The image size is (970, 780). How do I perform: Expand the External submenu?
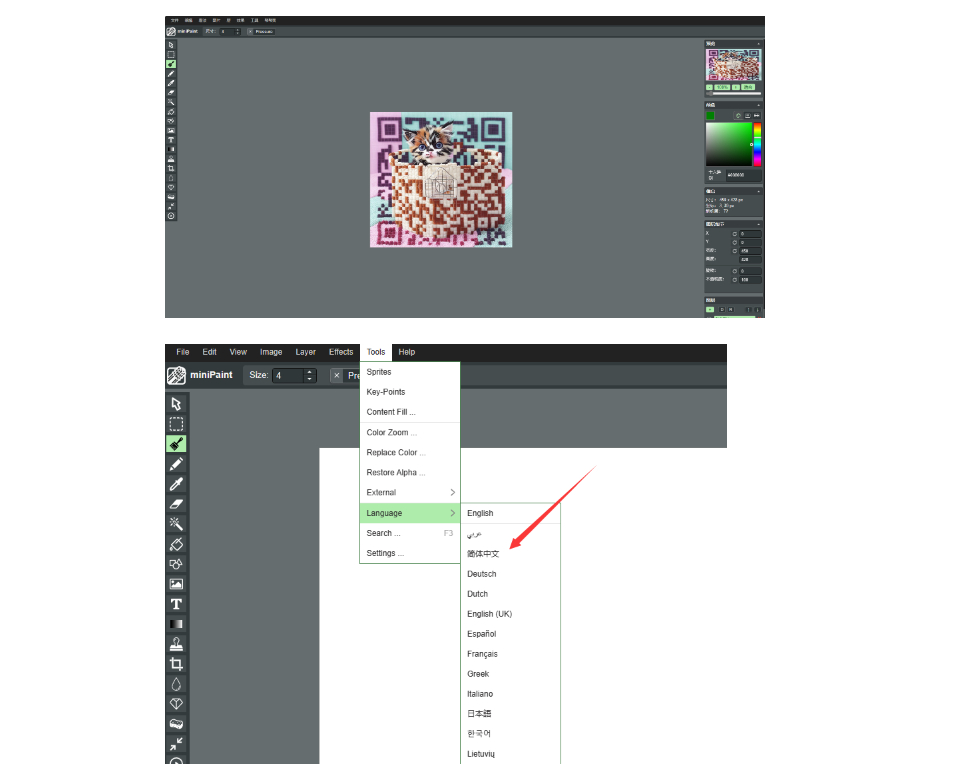410,493
